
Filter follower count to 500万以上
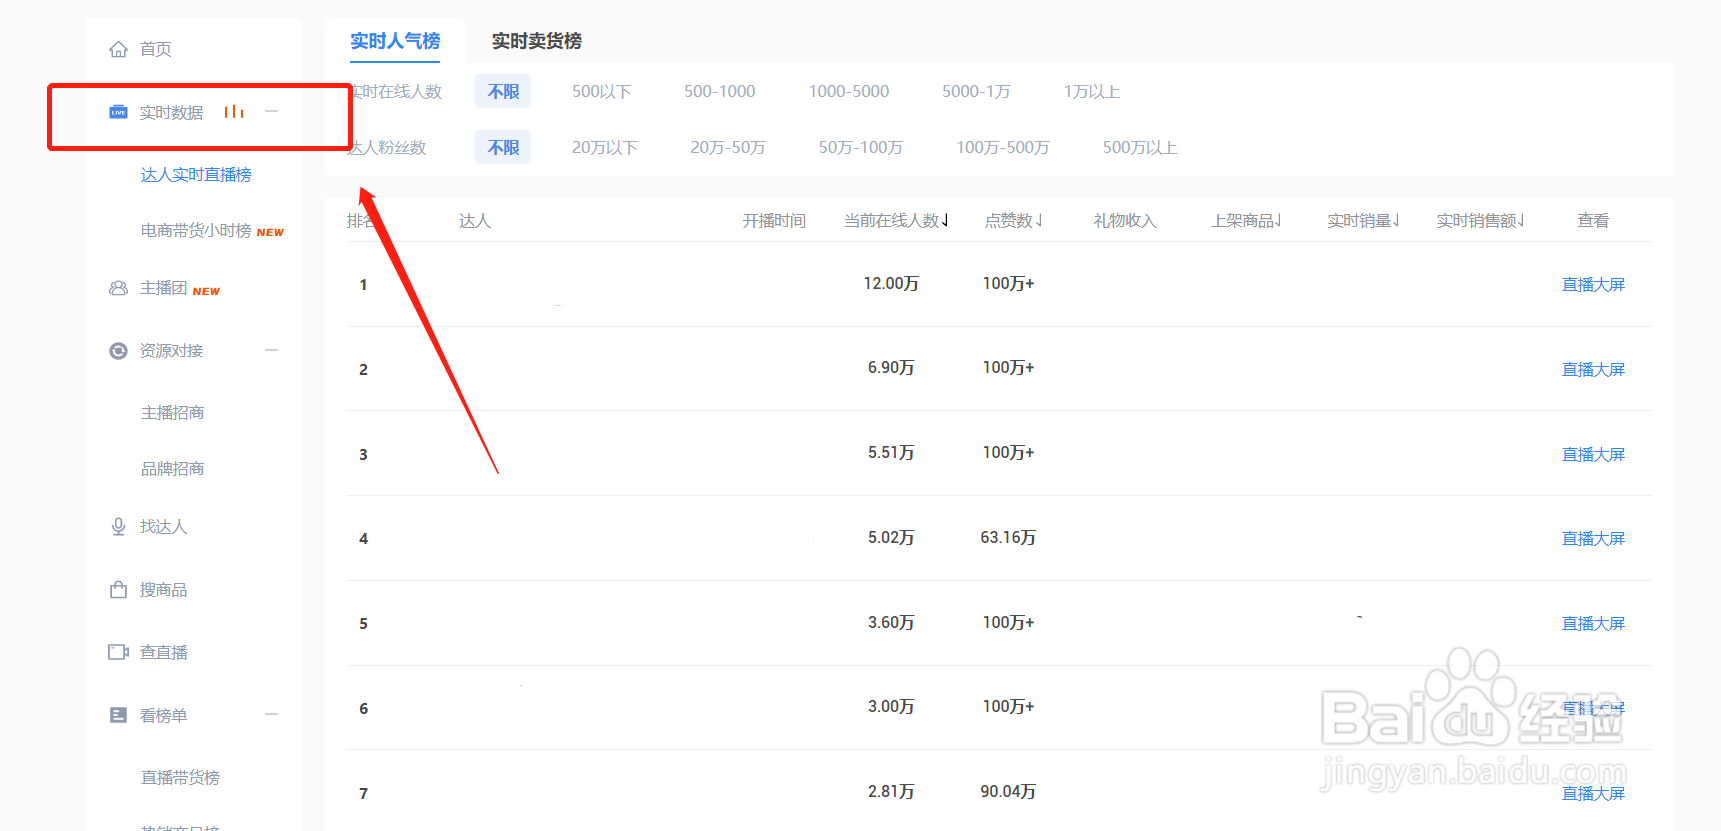pos(1140,147)
